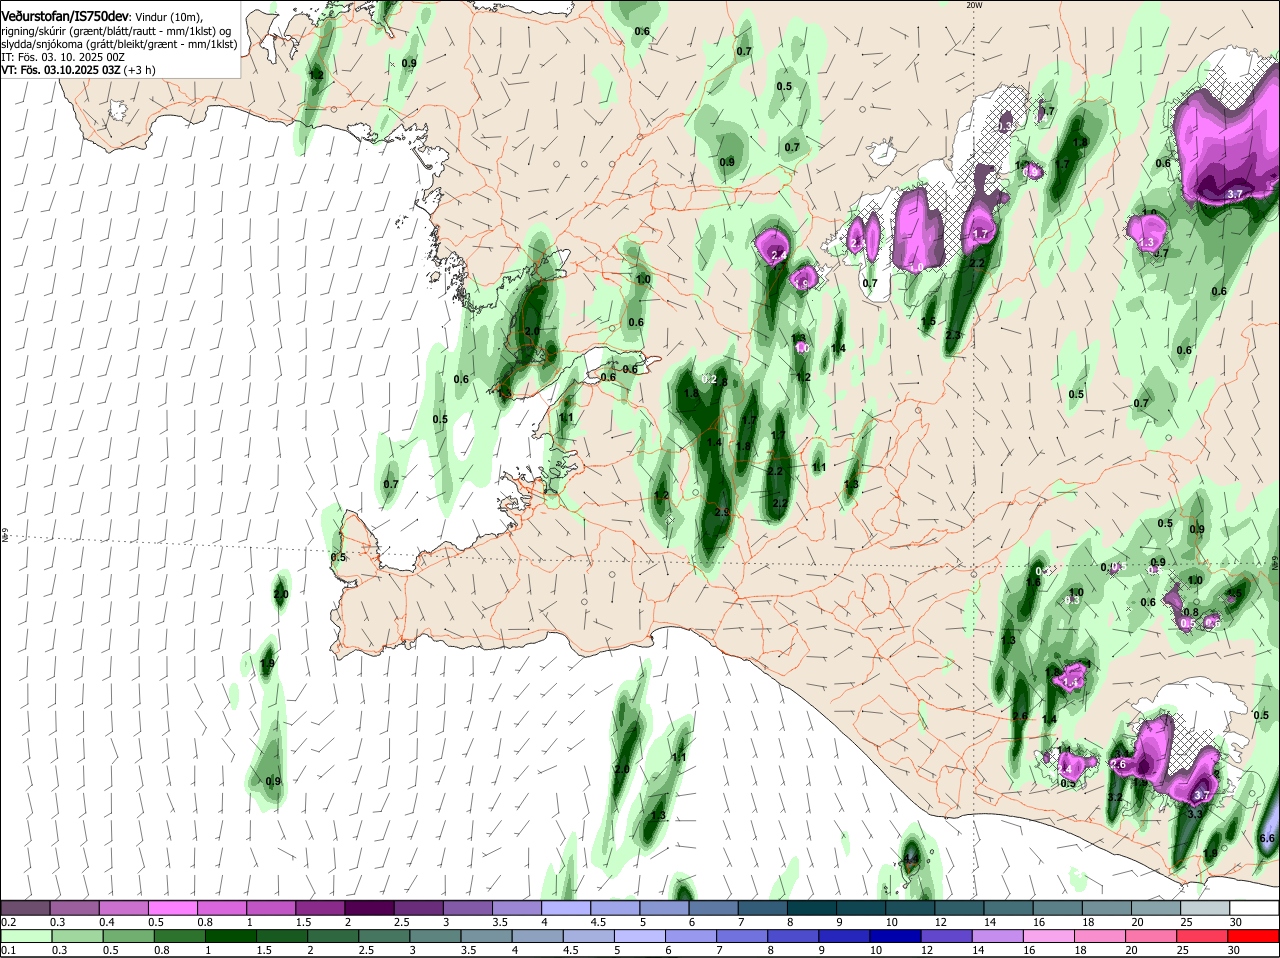
Task: Click the 12 label in the upper legend row
Action: [x=940, y=922]
